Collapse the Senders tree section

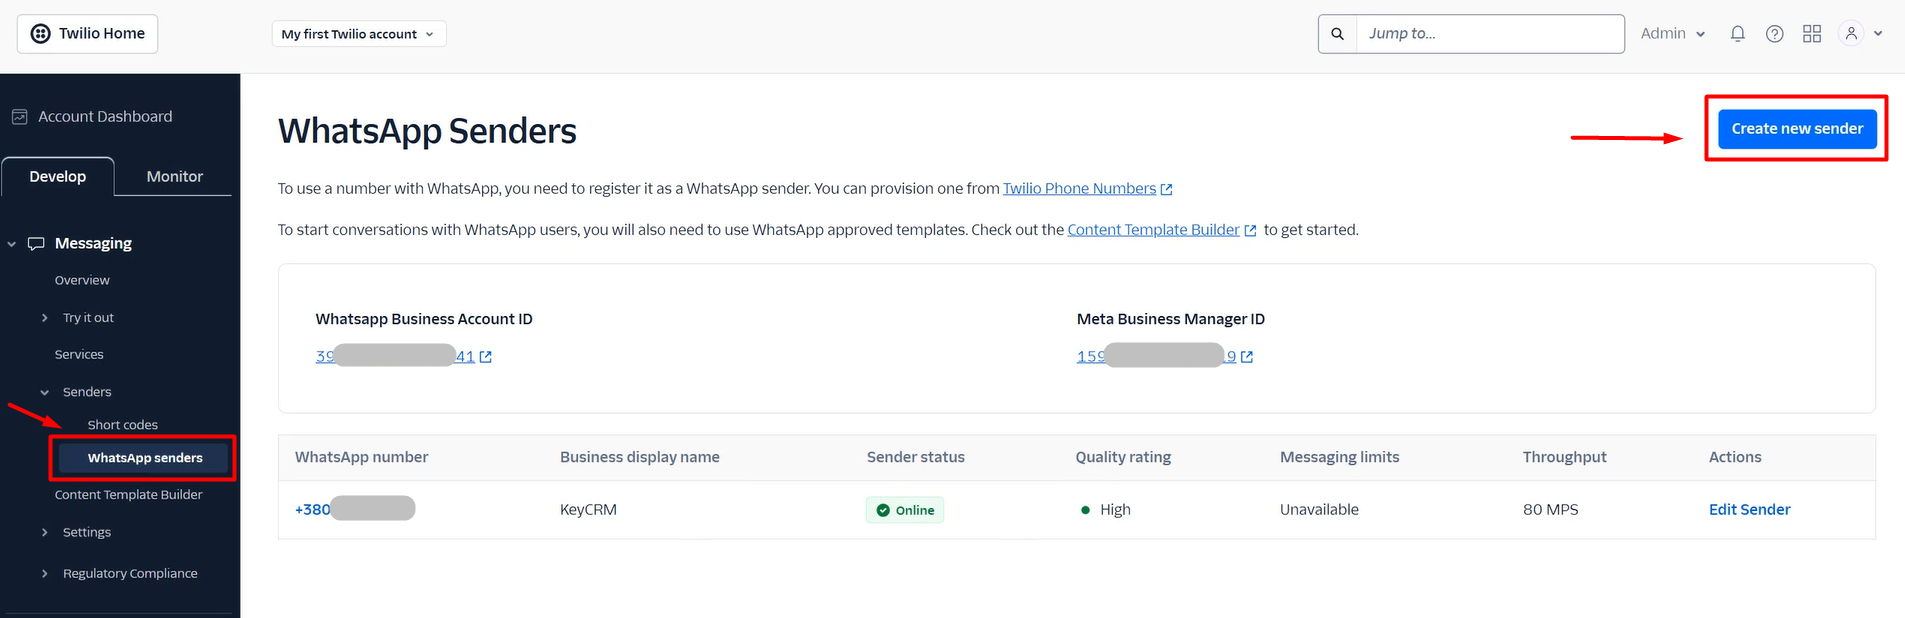coord(45,392)
